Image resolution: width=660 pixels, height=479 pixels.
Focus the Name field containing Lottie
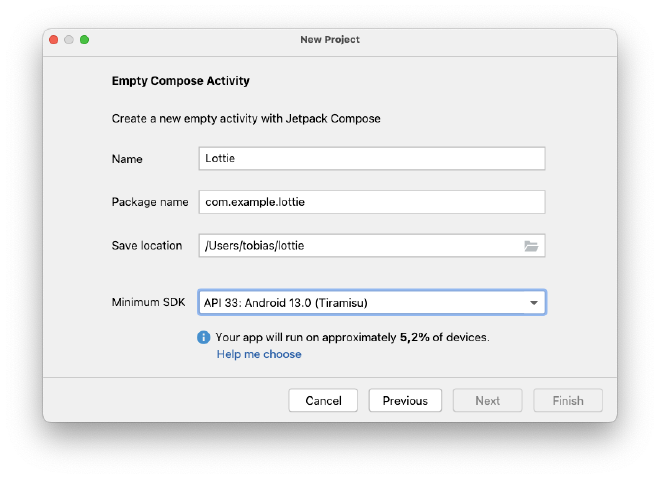(372, 158)
